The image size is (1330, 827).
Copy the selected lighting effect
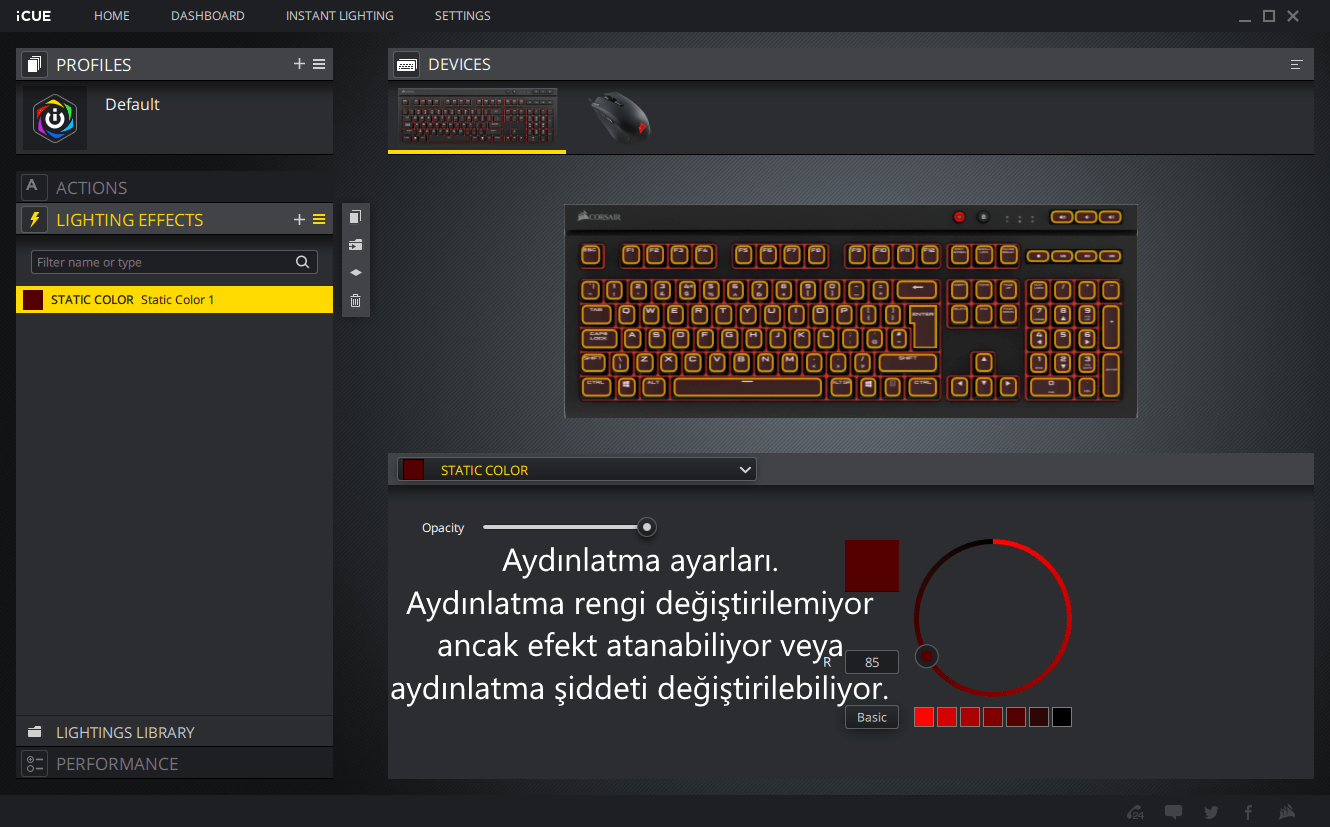point(355,217)
